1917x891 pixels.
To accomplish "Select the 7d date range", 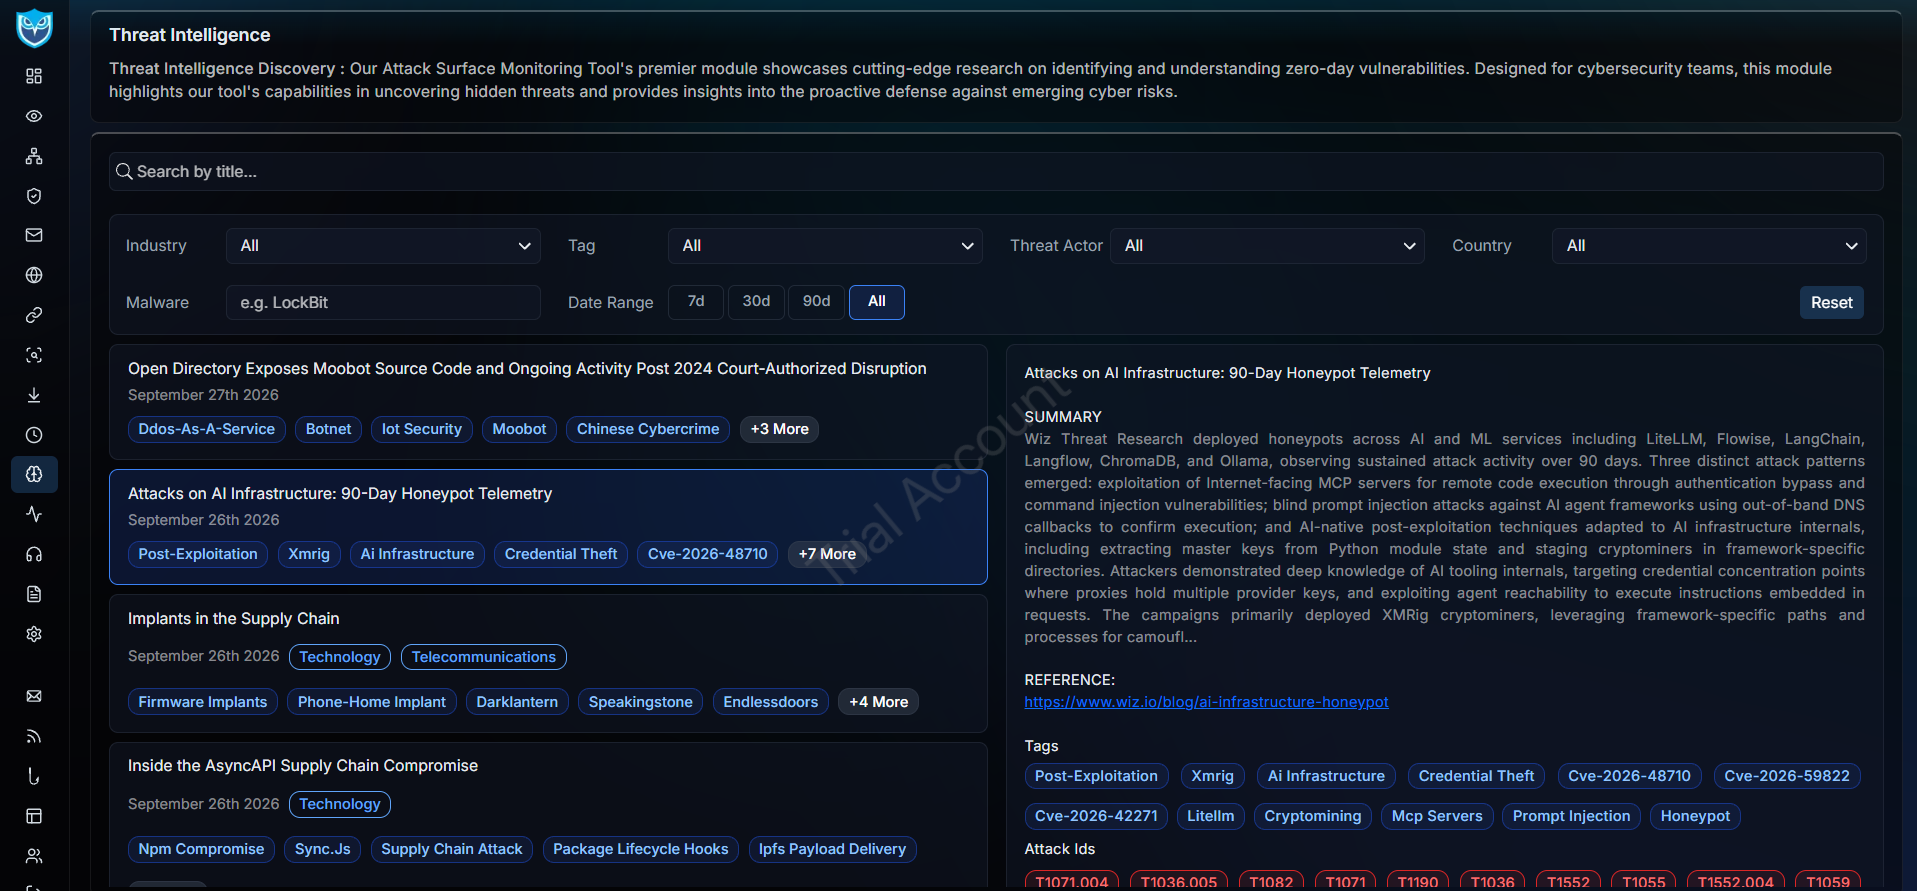I will coord(696,301).
